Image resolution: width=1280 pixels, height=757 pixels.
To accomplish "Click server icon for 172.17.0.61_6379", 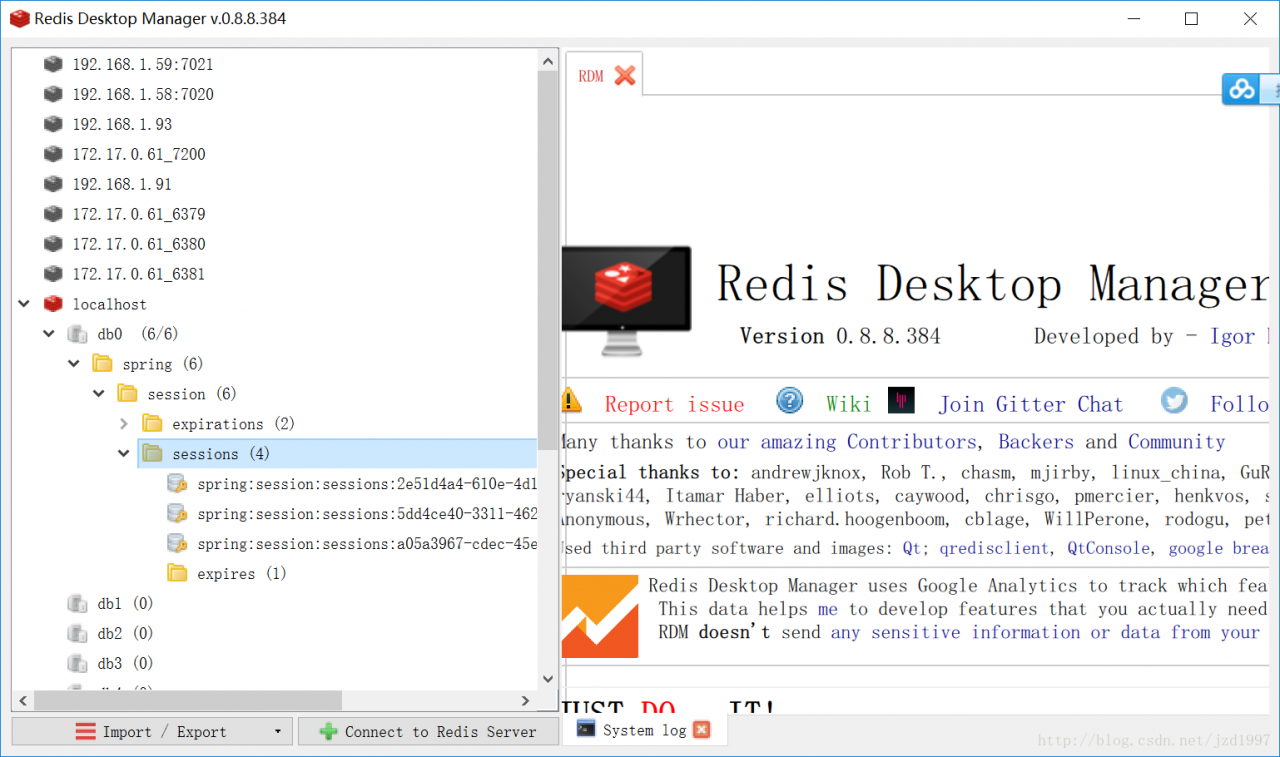I will (x=53, y=214).
